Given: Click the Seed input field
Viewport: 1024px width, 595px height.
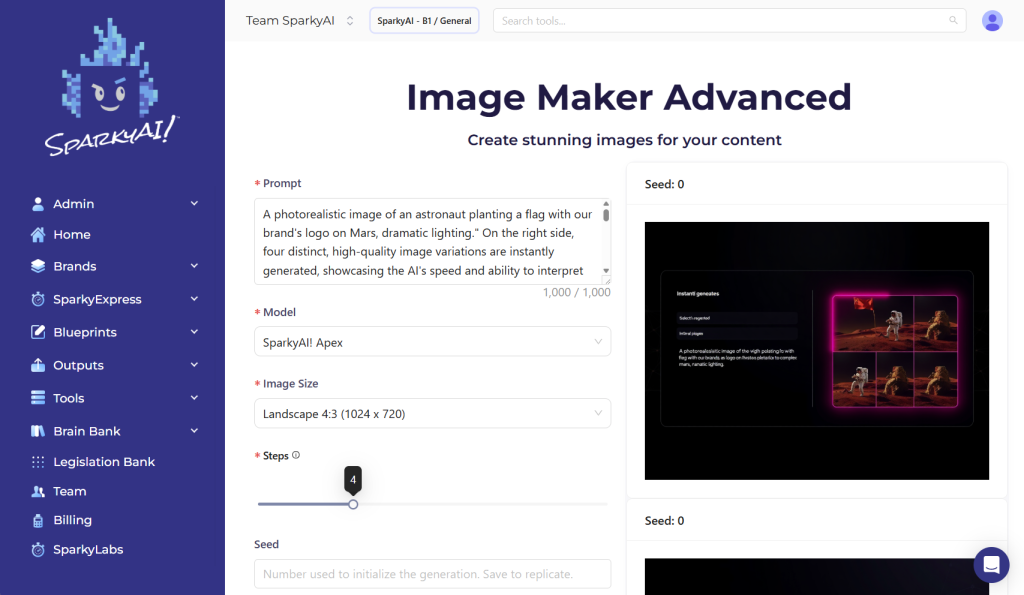Looking at the screenshot, I should pos(432,573).
